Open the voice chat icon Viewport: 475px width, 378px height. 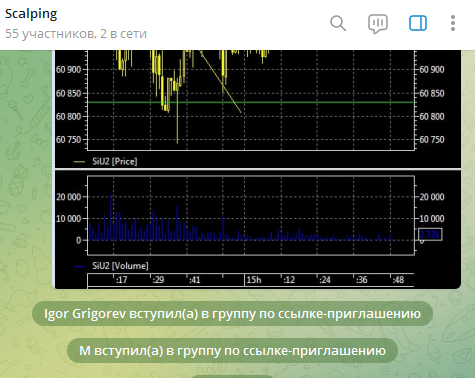pyautogui.click(x=378, y=24)
